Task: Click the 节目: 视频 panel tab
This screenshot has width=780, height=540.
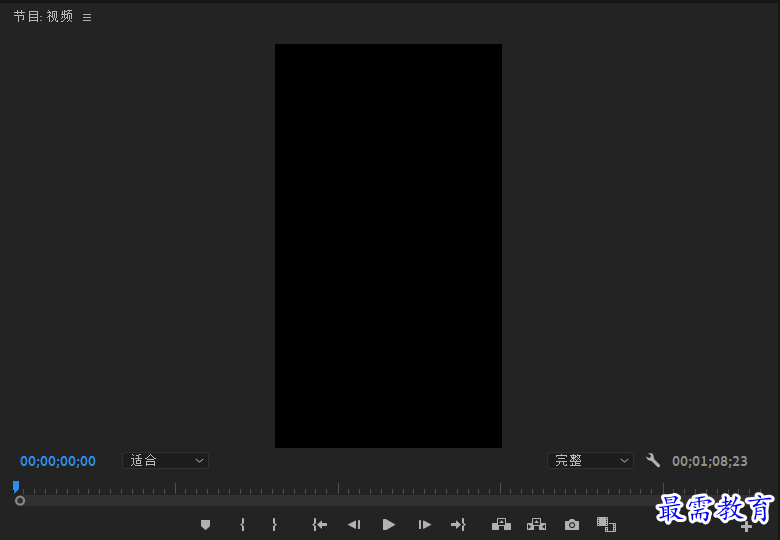Action: point(43,16)
